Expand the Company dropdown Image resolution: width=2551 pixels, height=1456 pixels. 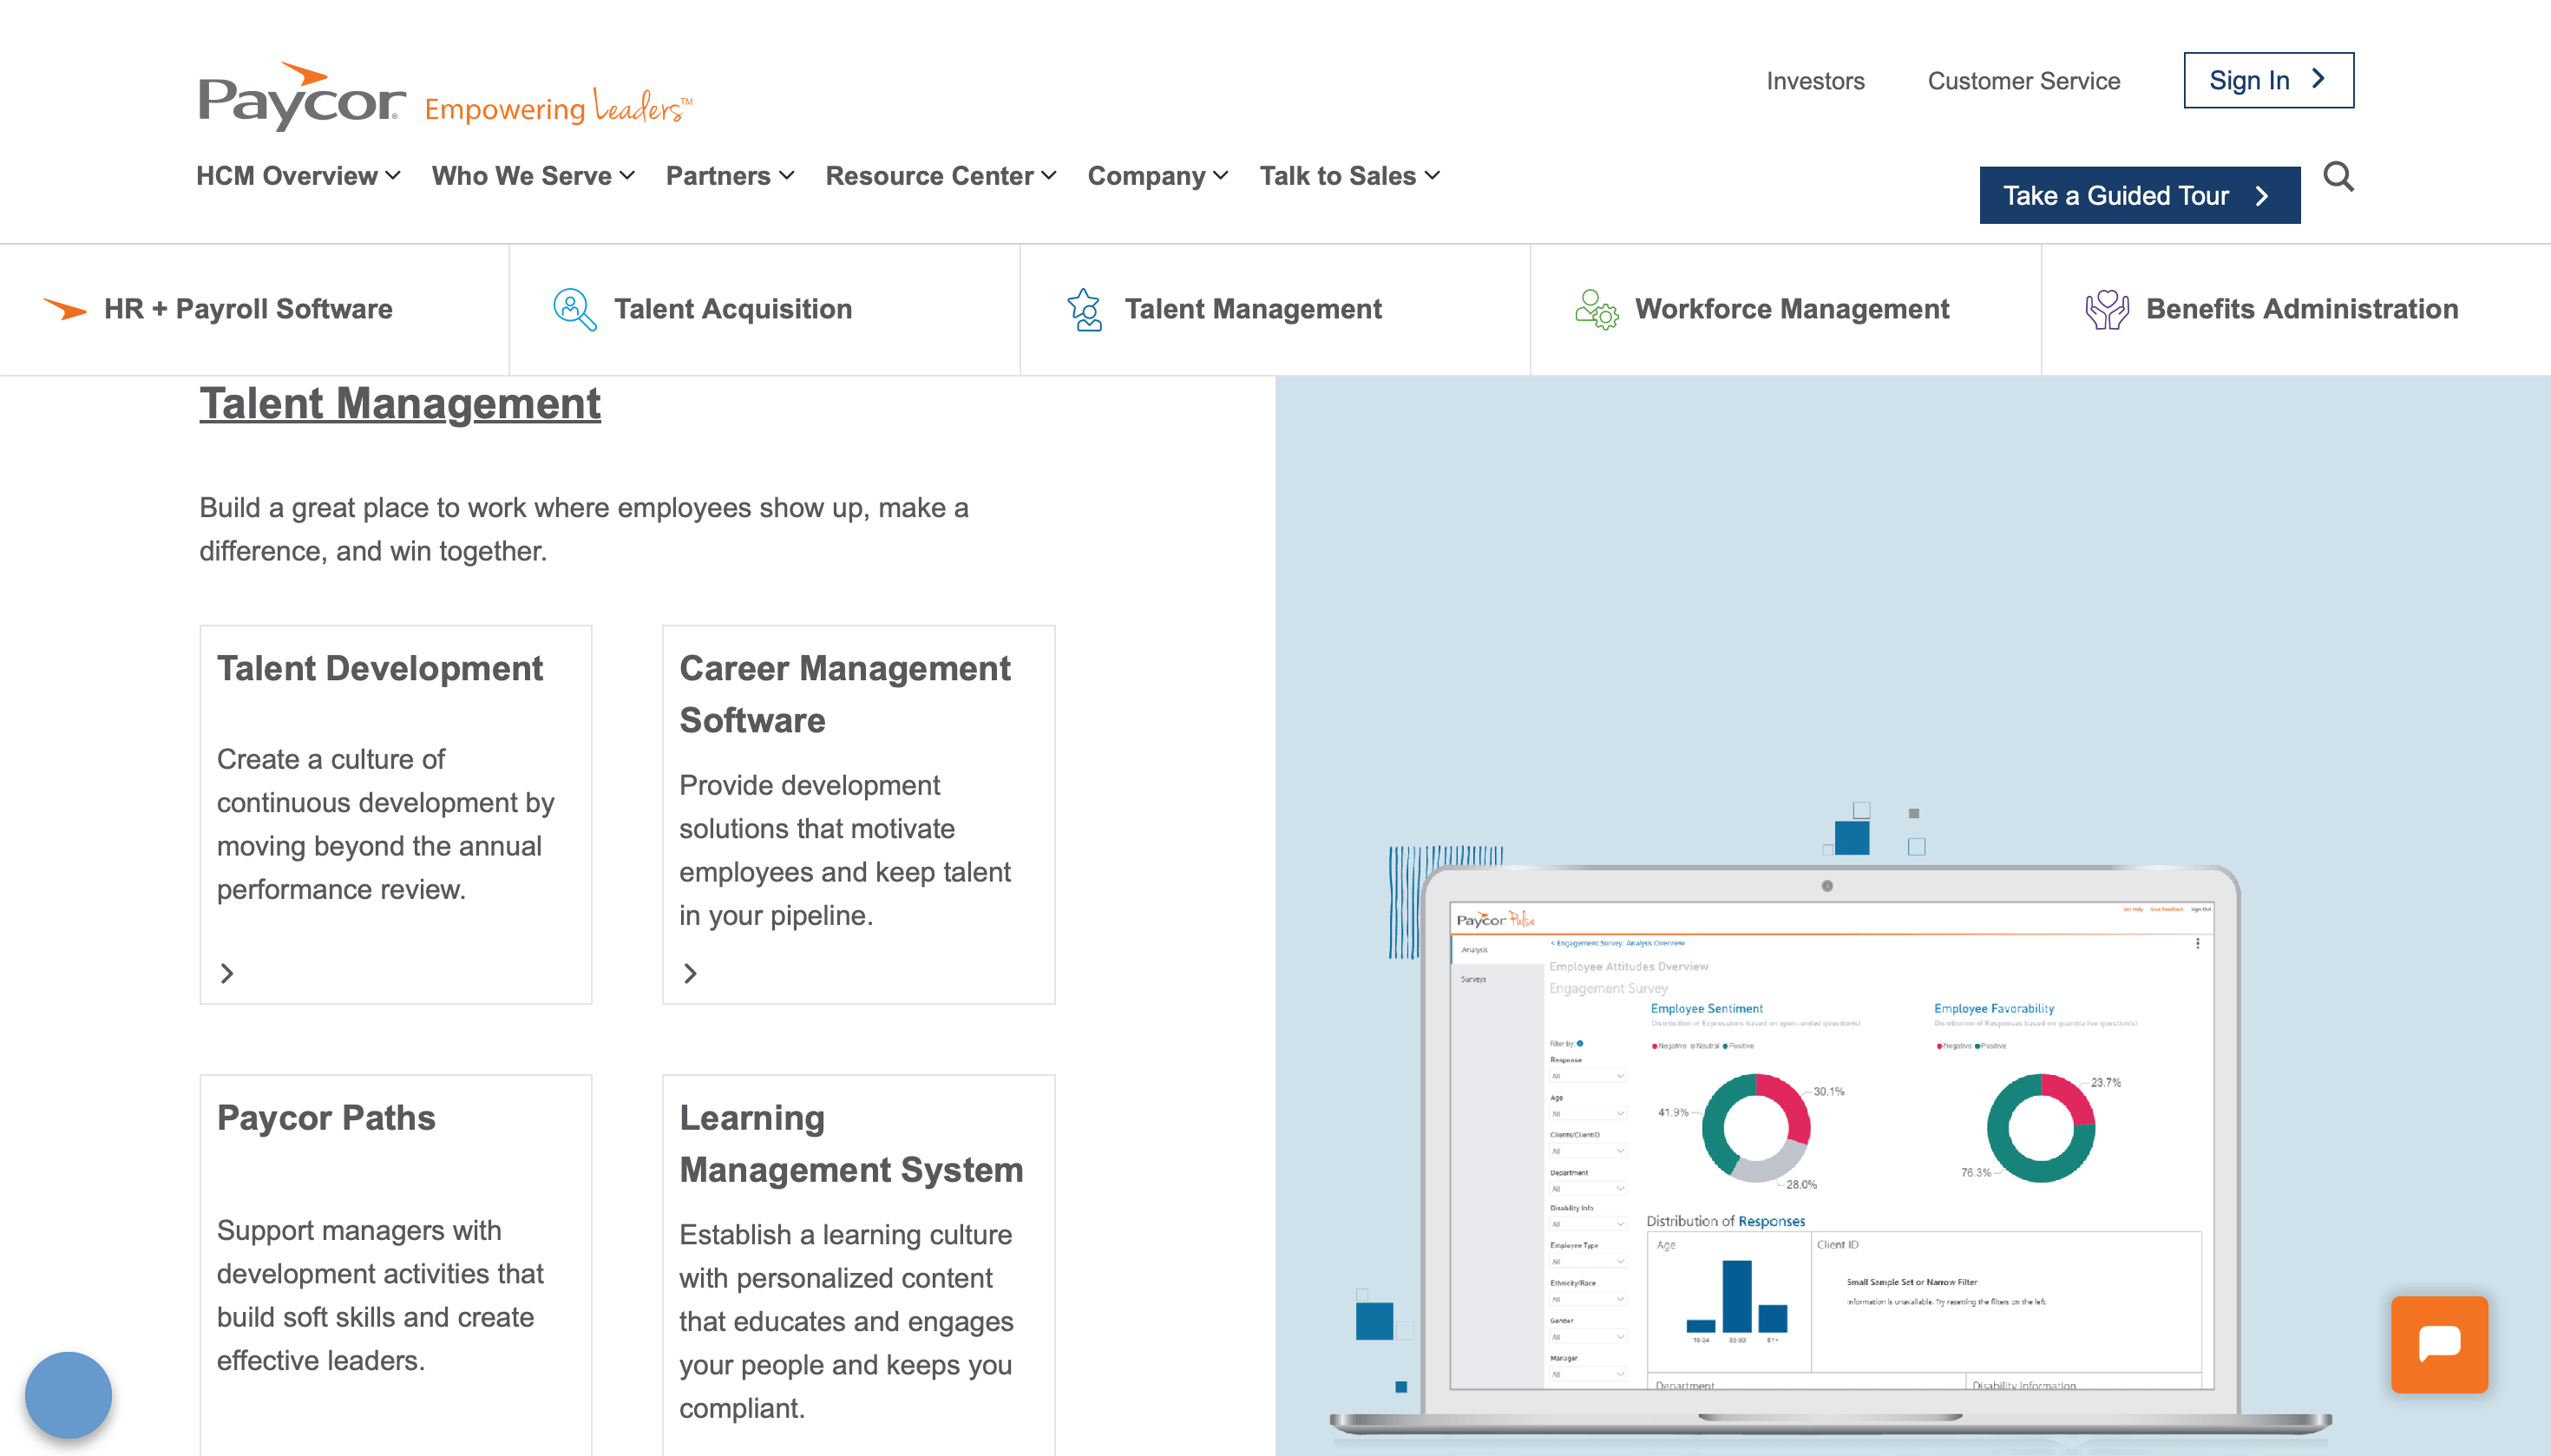(1158, 176)
